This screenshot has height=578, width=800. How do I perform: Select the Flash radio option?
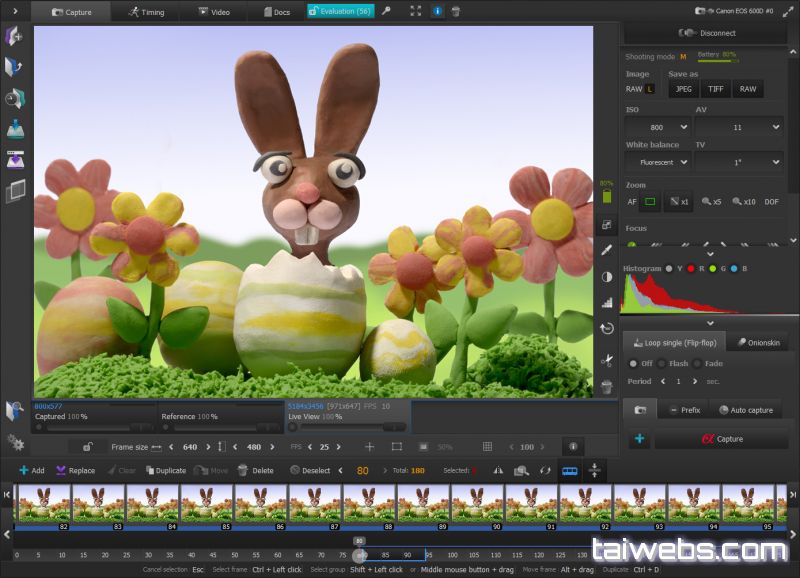tap(662, 363)
